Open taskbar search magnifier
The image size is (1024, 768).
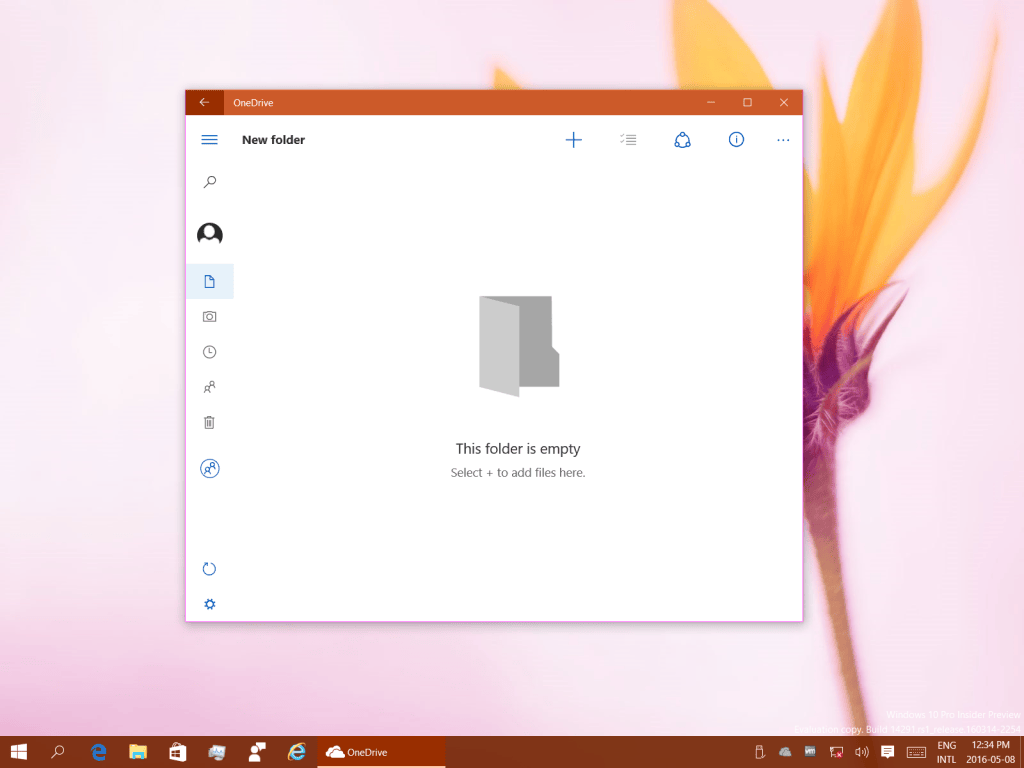click(x=58, y=752)
